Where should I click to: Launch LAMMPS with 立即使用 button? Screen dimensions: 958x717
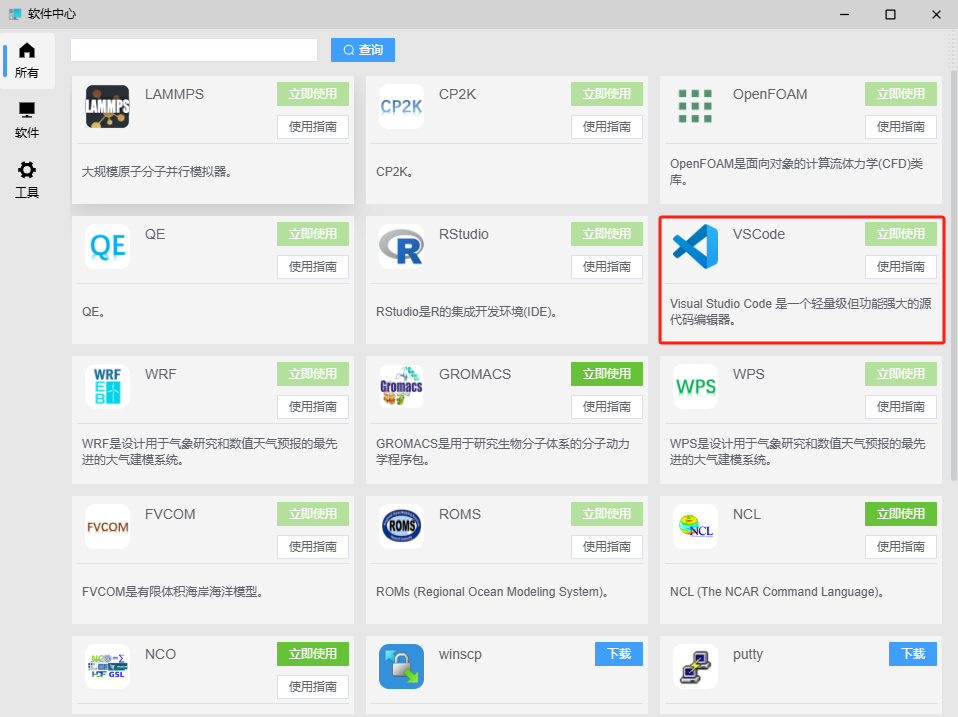click(x=313, y=94)
